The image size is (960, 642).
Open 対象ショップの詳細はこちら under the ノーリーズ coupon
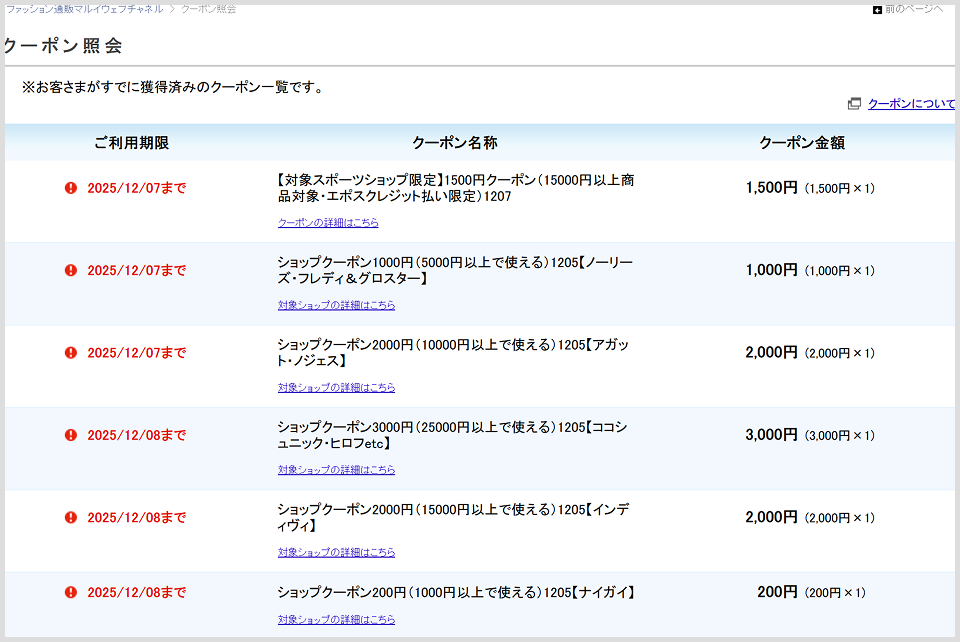point(336,305)
